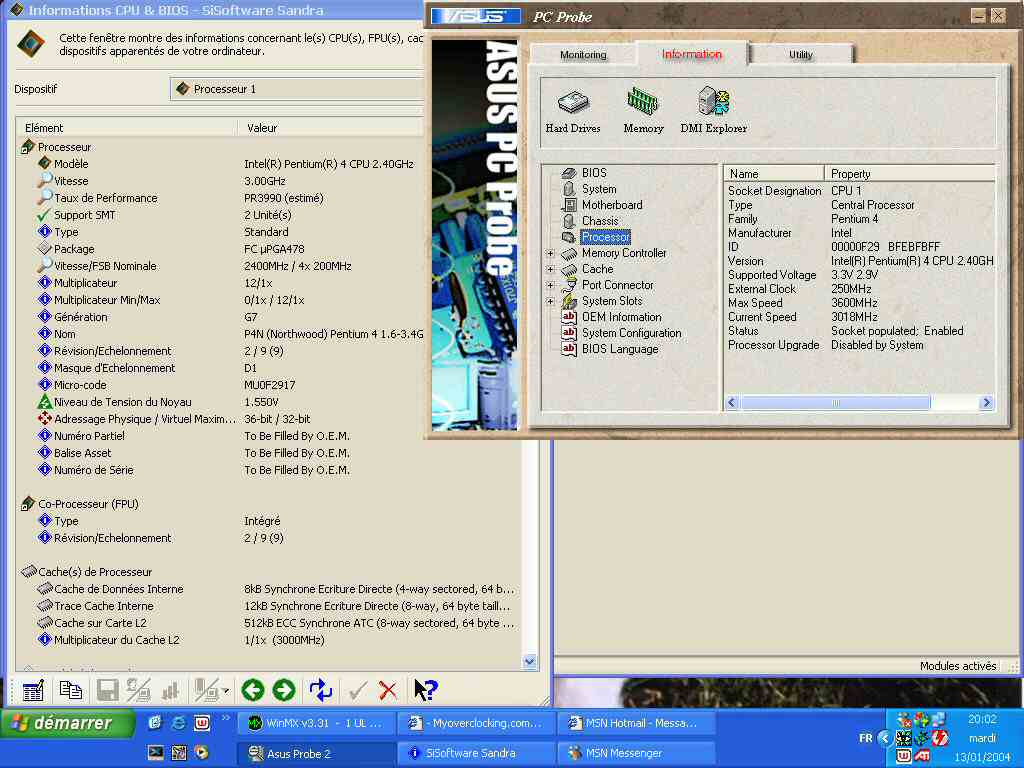Open MSN Messenger from the taskbar
Image resolution: width=1024 pixels, height=768 pixels.
tap(635, 753)
